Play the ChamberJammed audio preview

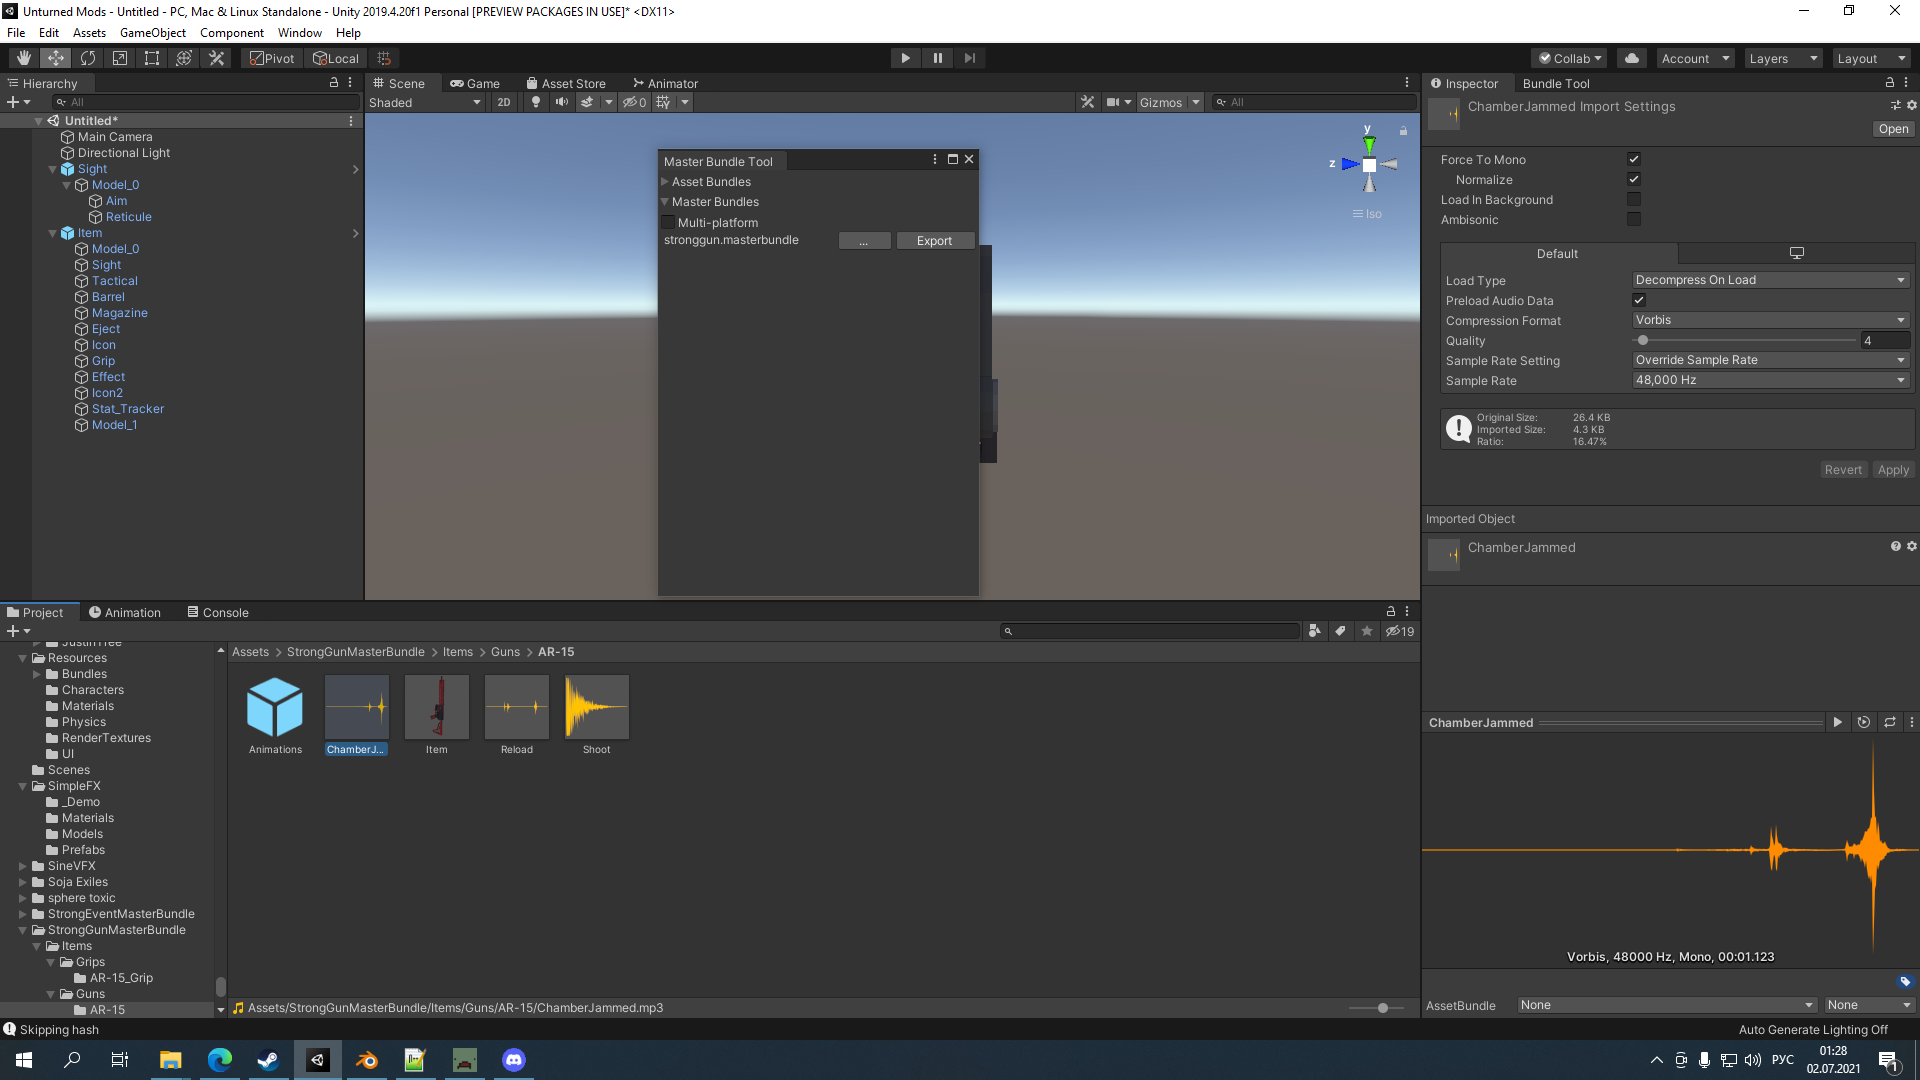point(1838,722)
